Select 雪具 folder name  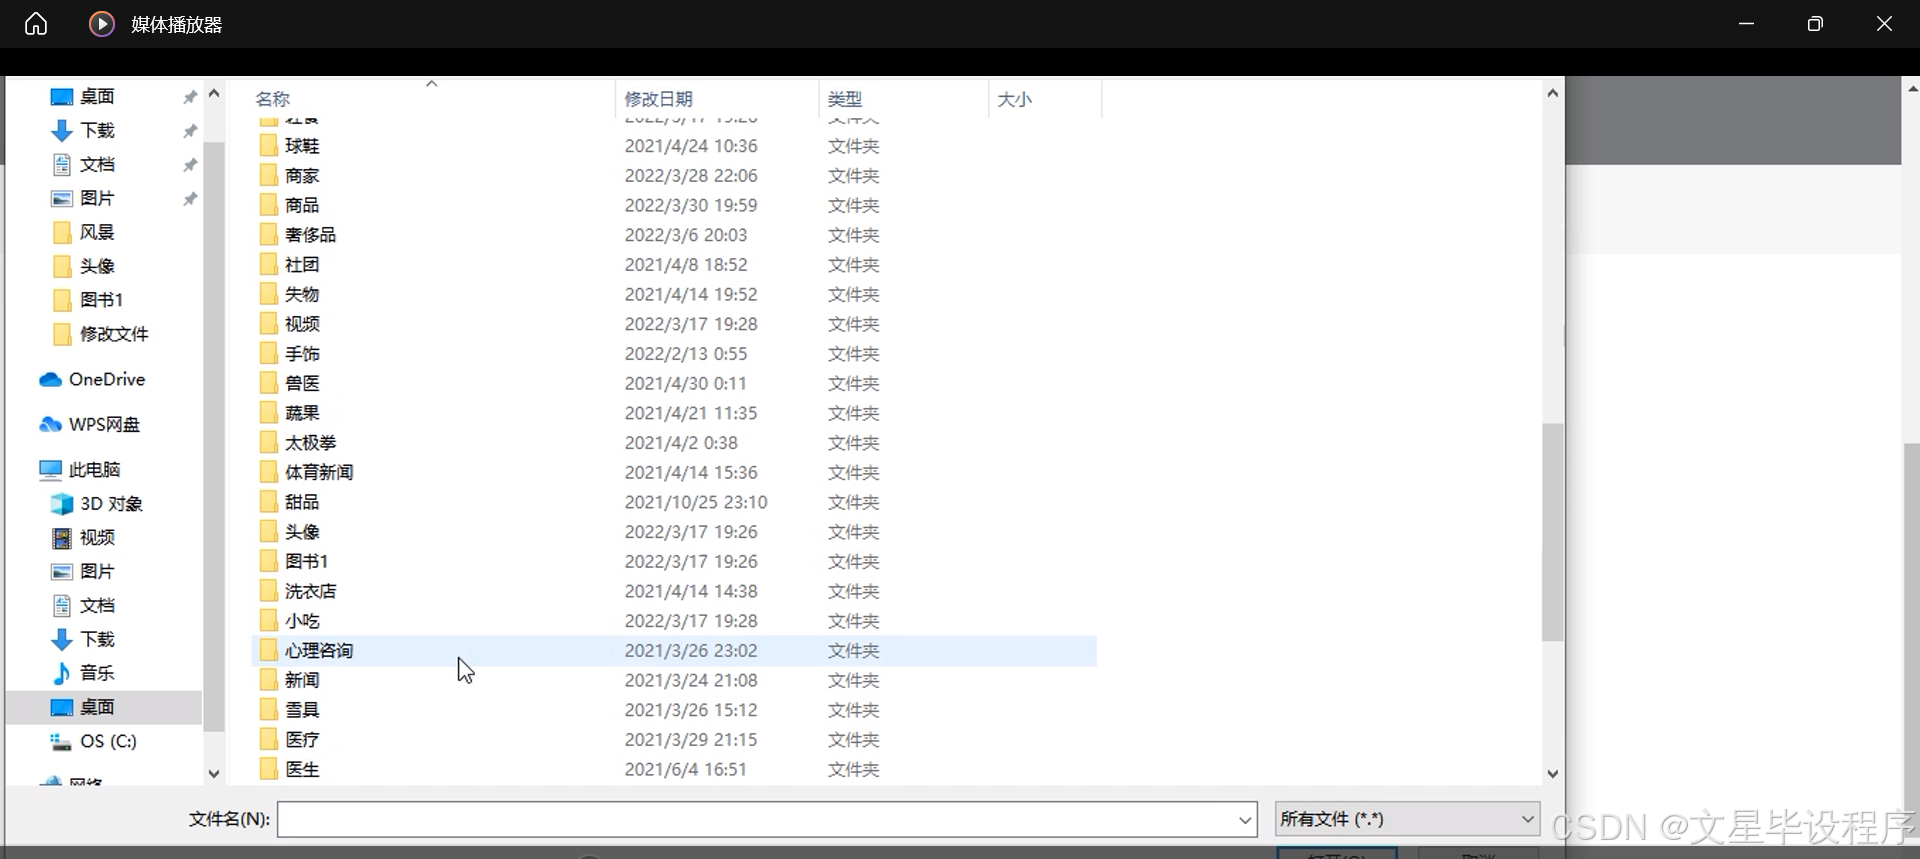pyautogui.click(x=302, y=710)
